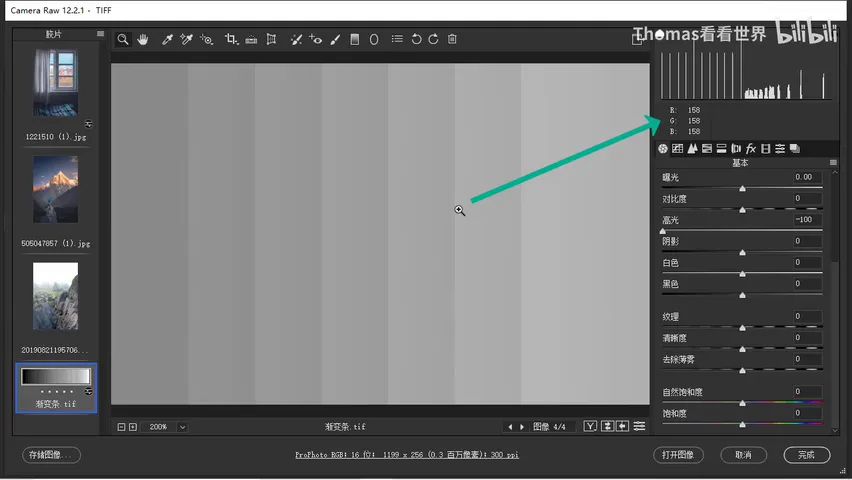Toggle before/after view Y button
Screen dimensions: 852x480
pos(590,426)
